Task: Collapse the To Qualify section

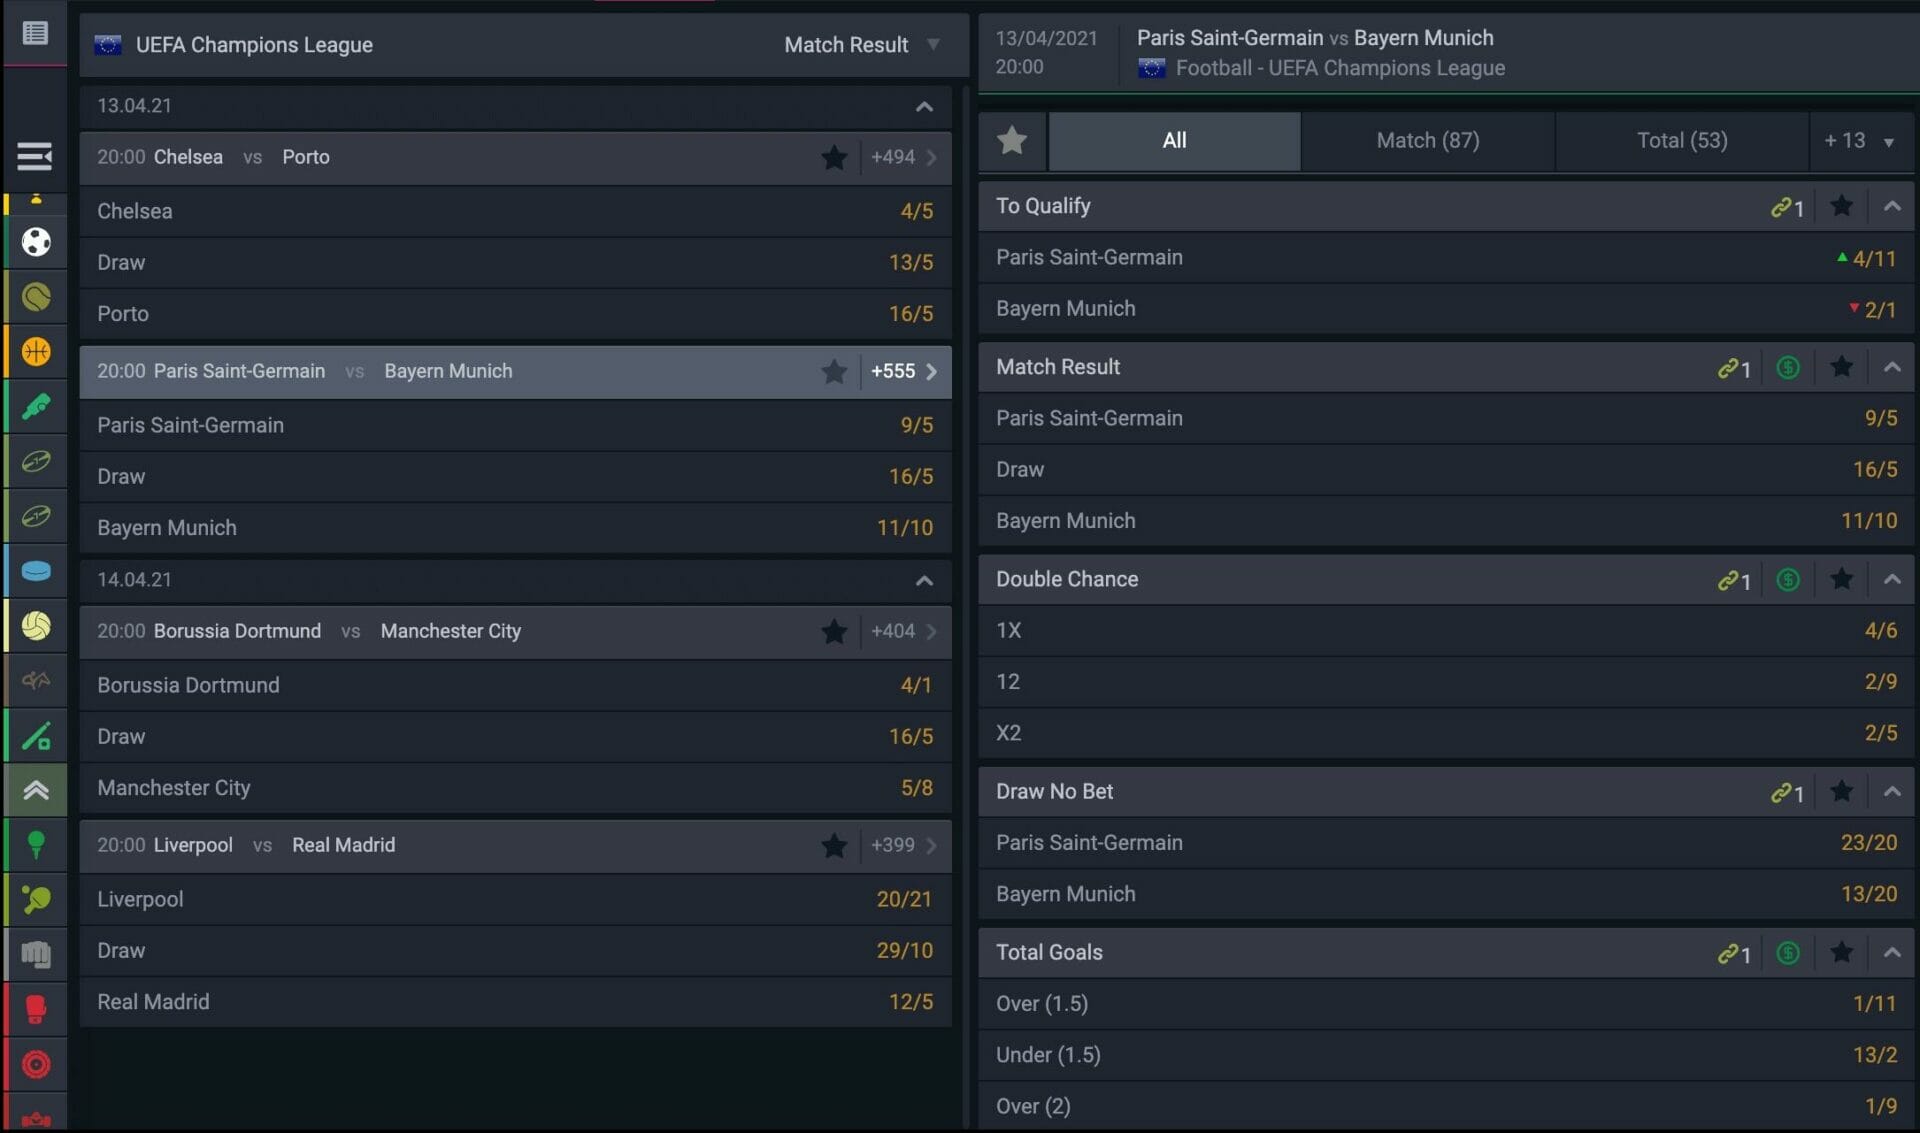Action: [x=1892, y=206]
